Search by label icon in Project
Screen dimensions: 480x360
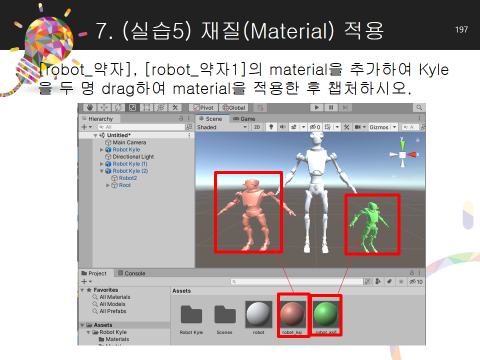[x=389, y=282]
